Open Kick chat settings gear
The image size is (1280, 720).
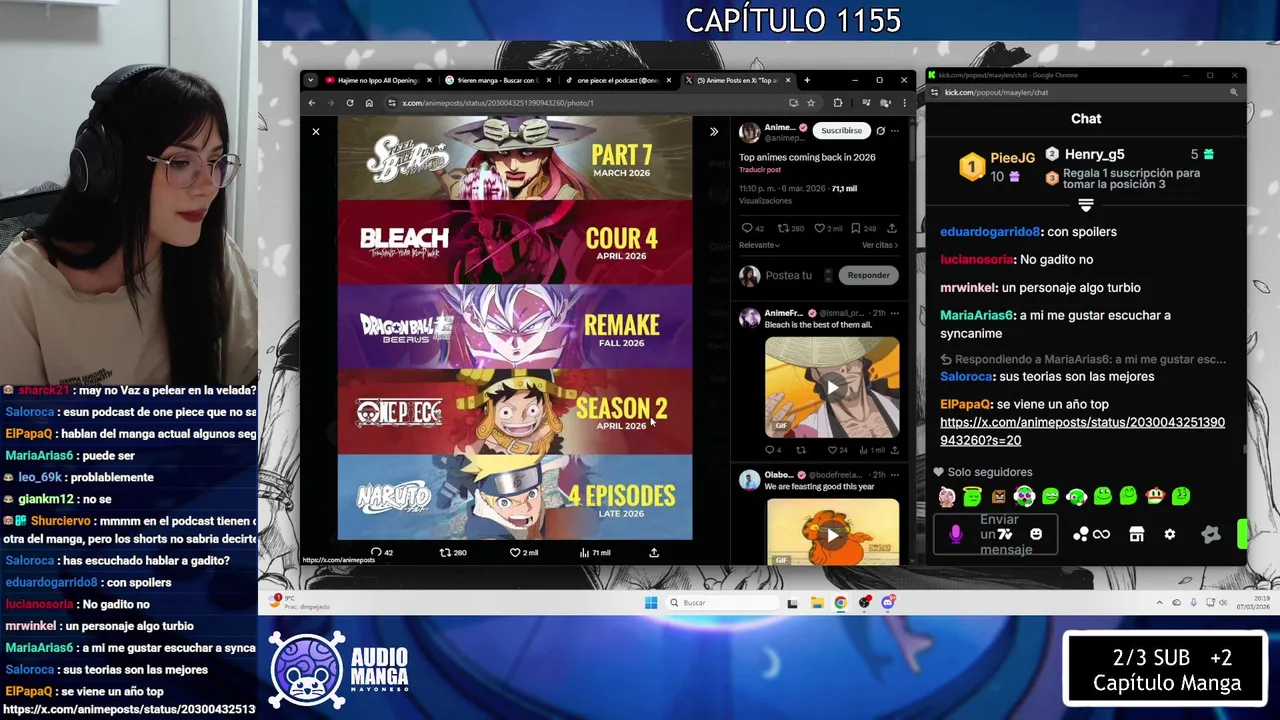tap(1170, 534)
